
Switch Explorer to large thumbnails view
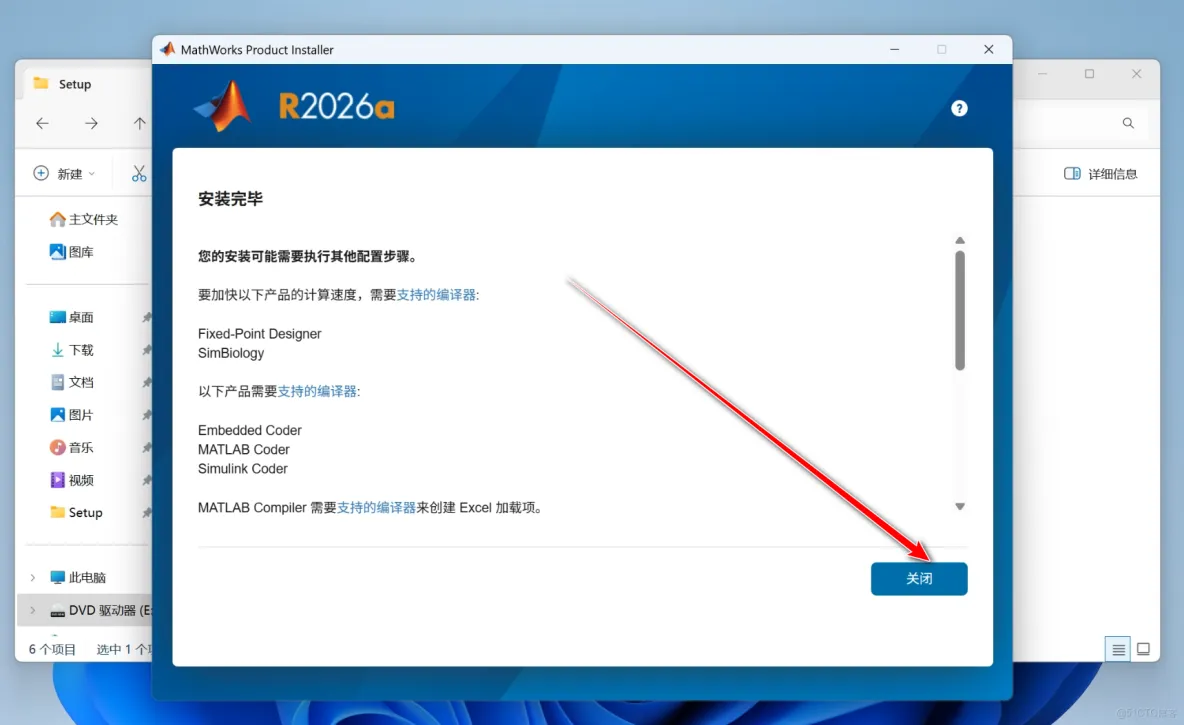[x=1143, y=649]
